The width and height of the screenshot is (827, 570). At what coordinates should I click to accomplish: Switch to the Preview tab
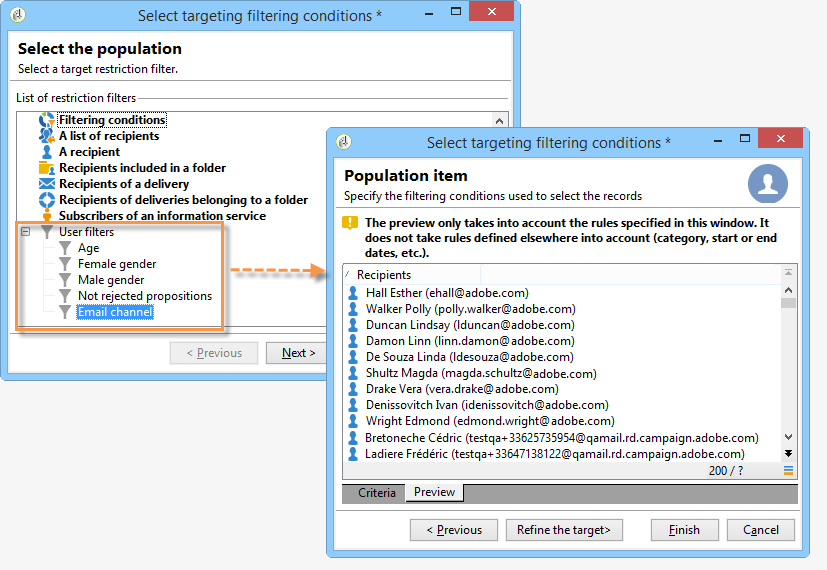pyautogui.click(x=434, y=492)
